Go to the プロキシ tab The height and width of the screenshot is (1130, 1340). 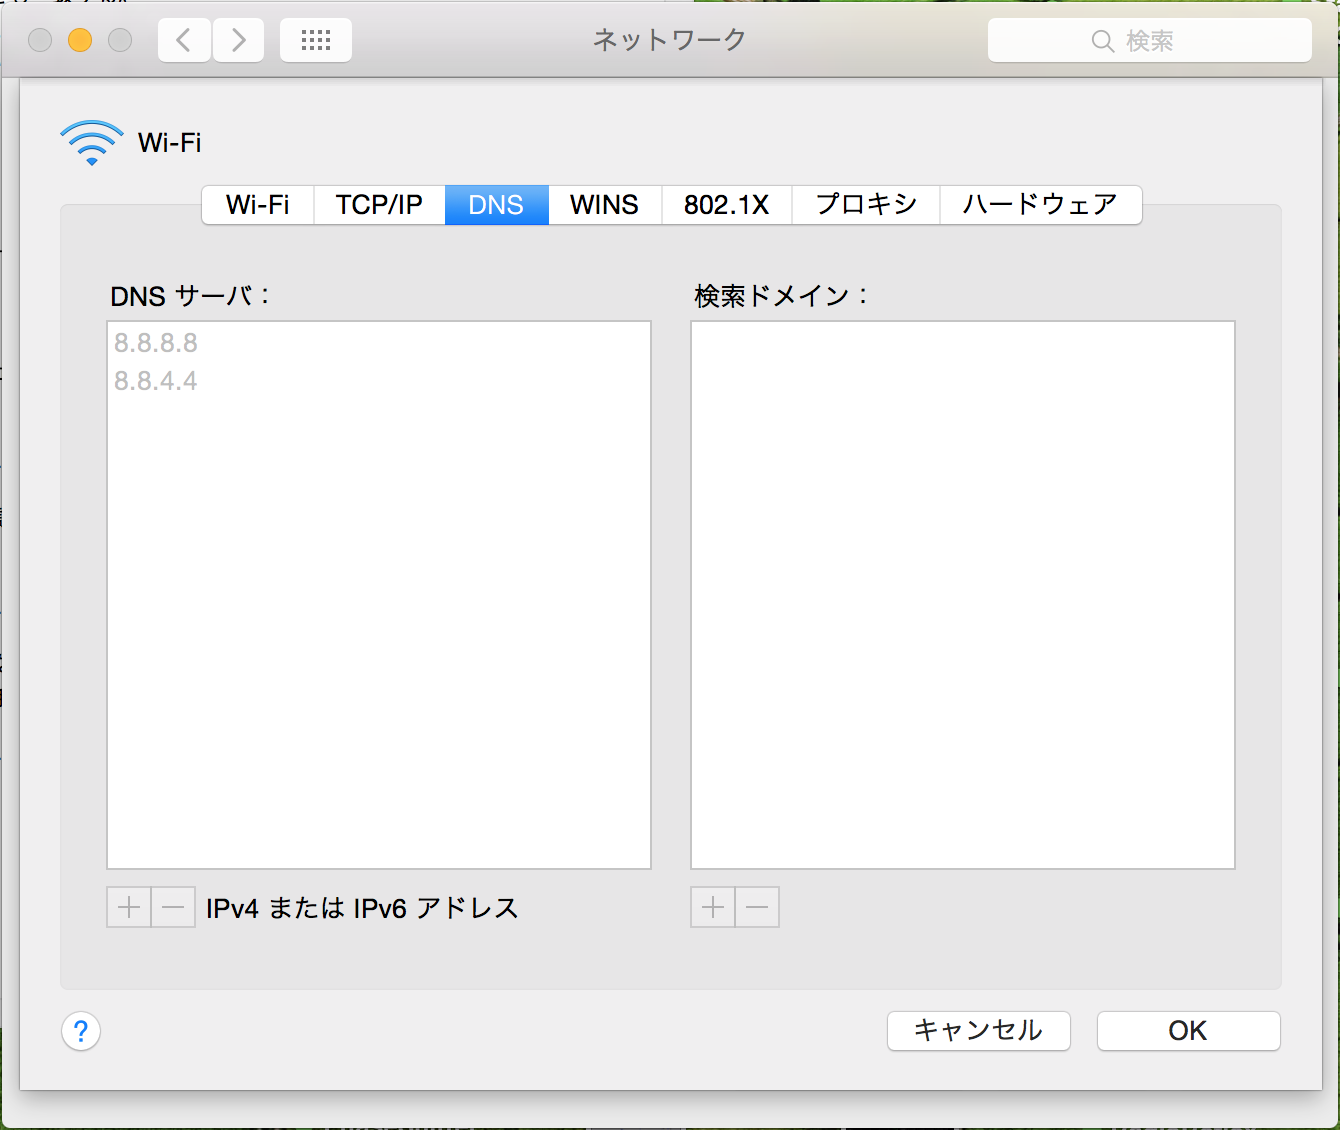866,205
